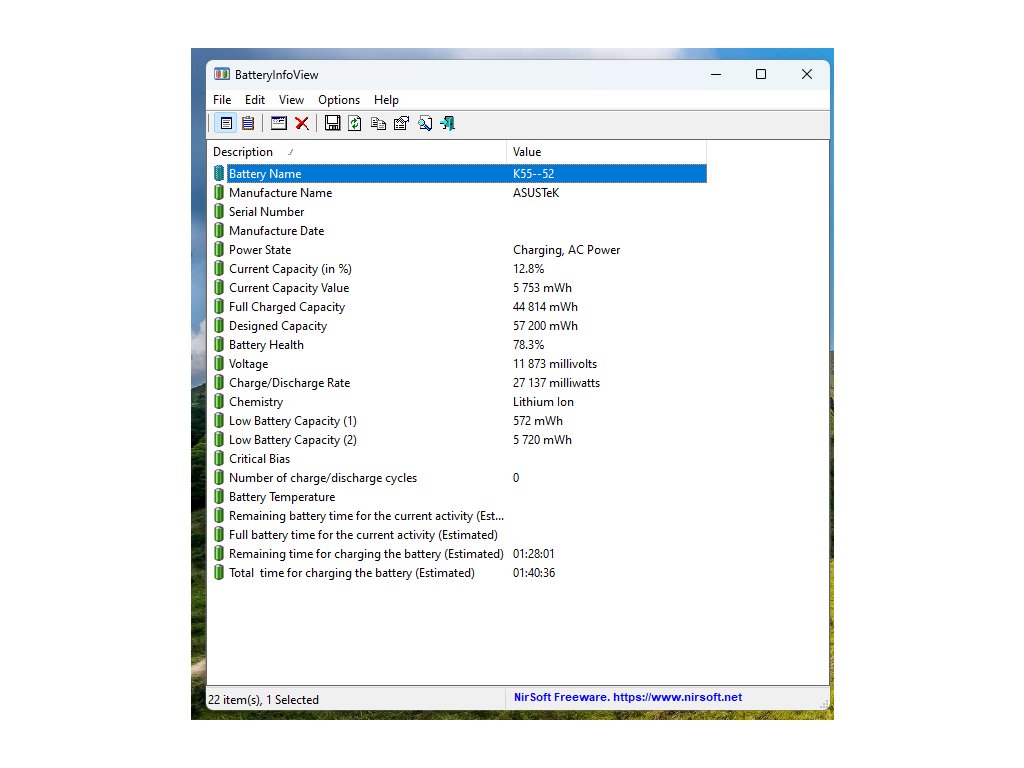Click the Charging, AC Power value

pyautogui.click(x=566, y=250)
